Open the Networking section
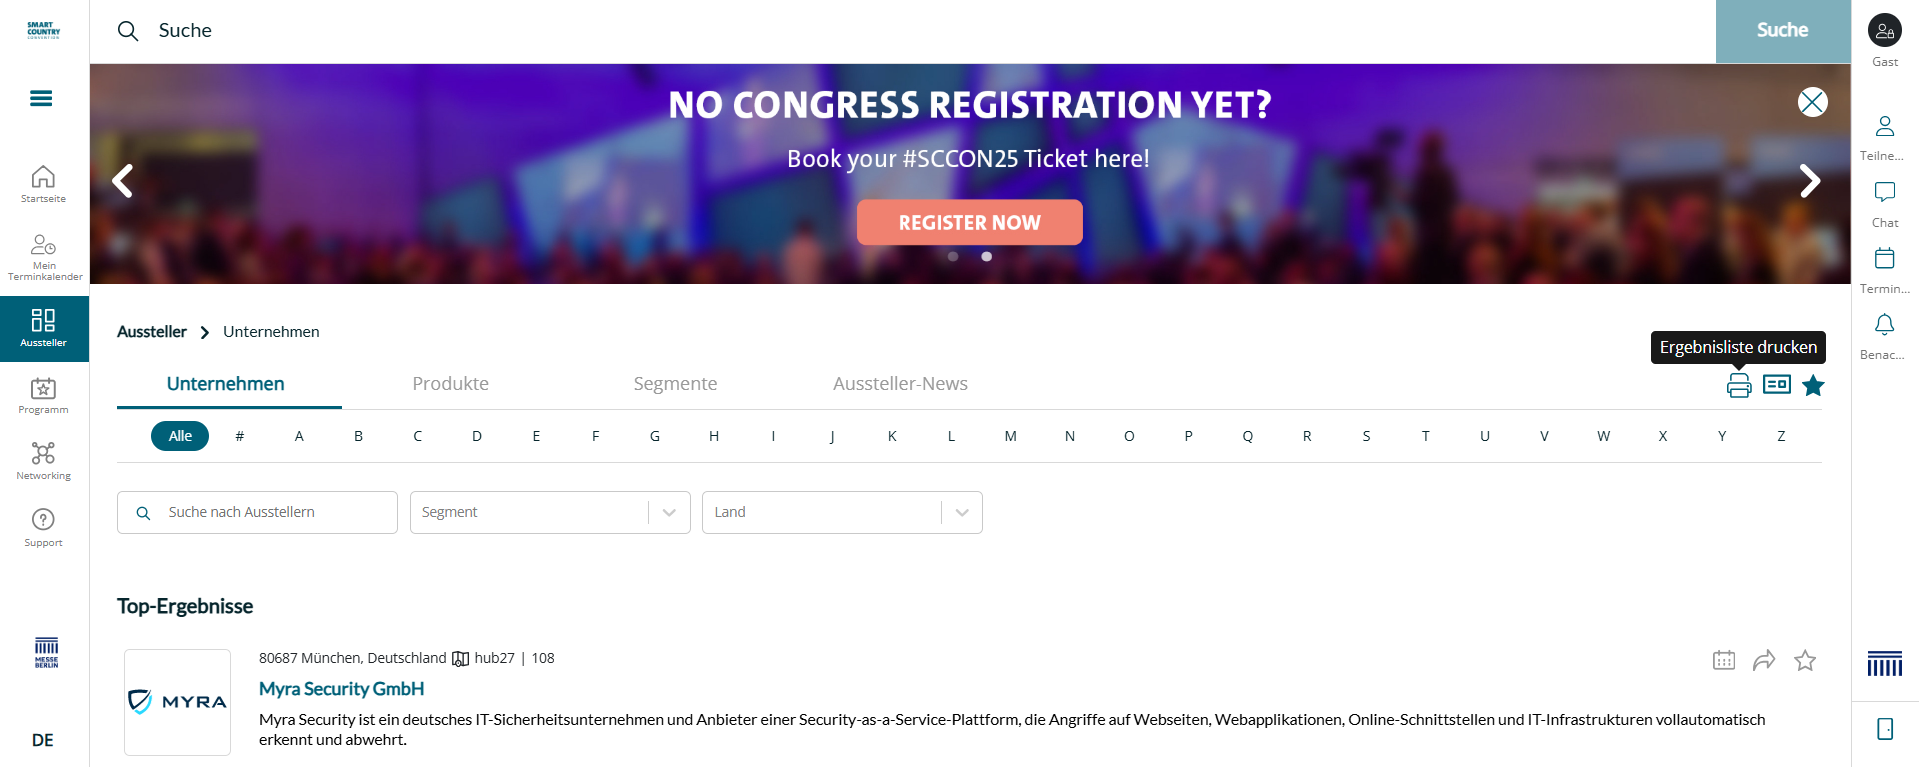This screenshot has height=767, width=1919. [x=43, y=461]
